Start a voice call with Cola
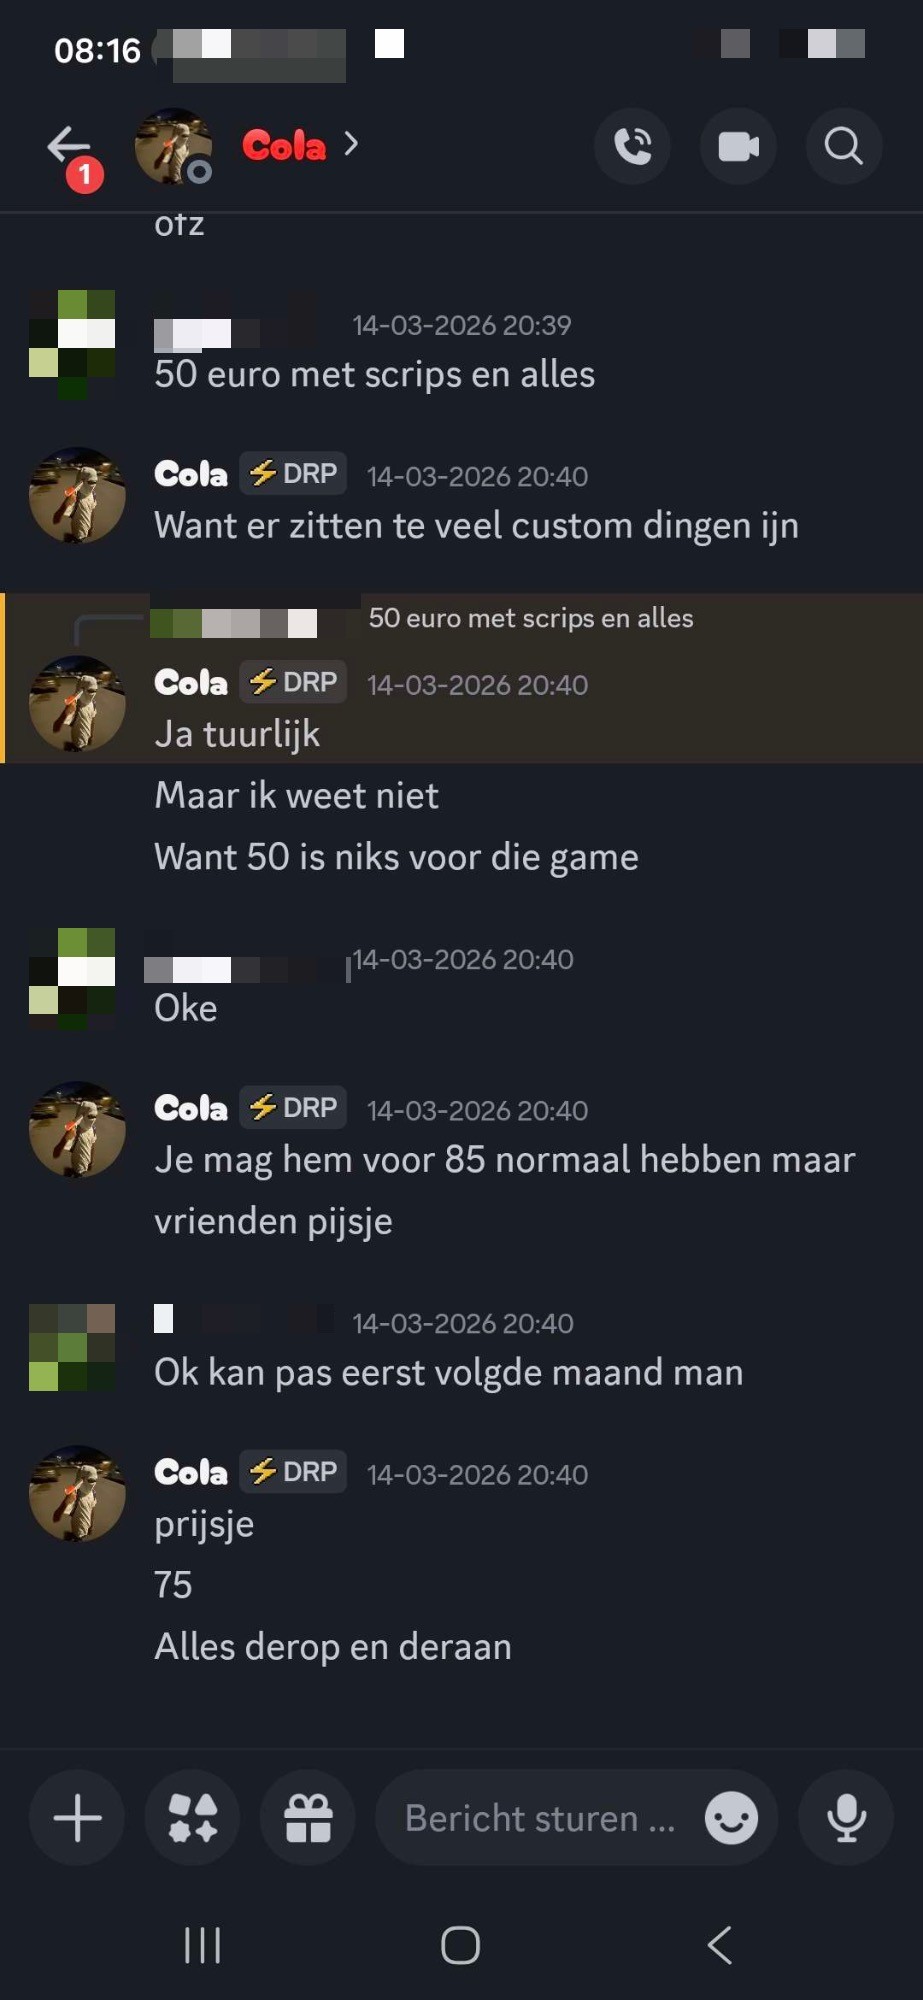The image size is (923, 2000). point(633,147)
